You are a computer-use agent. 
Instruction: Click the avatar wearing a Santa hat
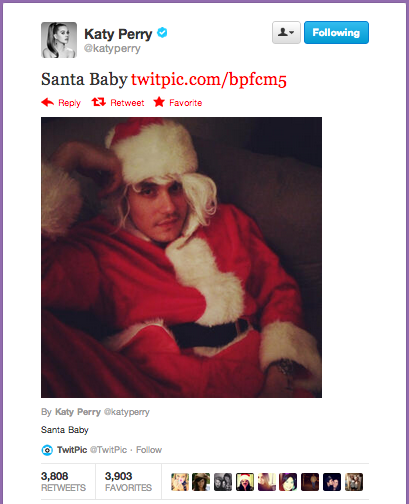(245, 482)
